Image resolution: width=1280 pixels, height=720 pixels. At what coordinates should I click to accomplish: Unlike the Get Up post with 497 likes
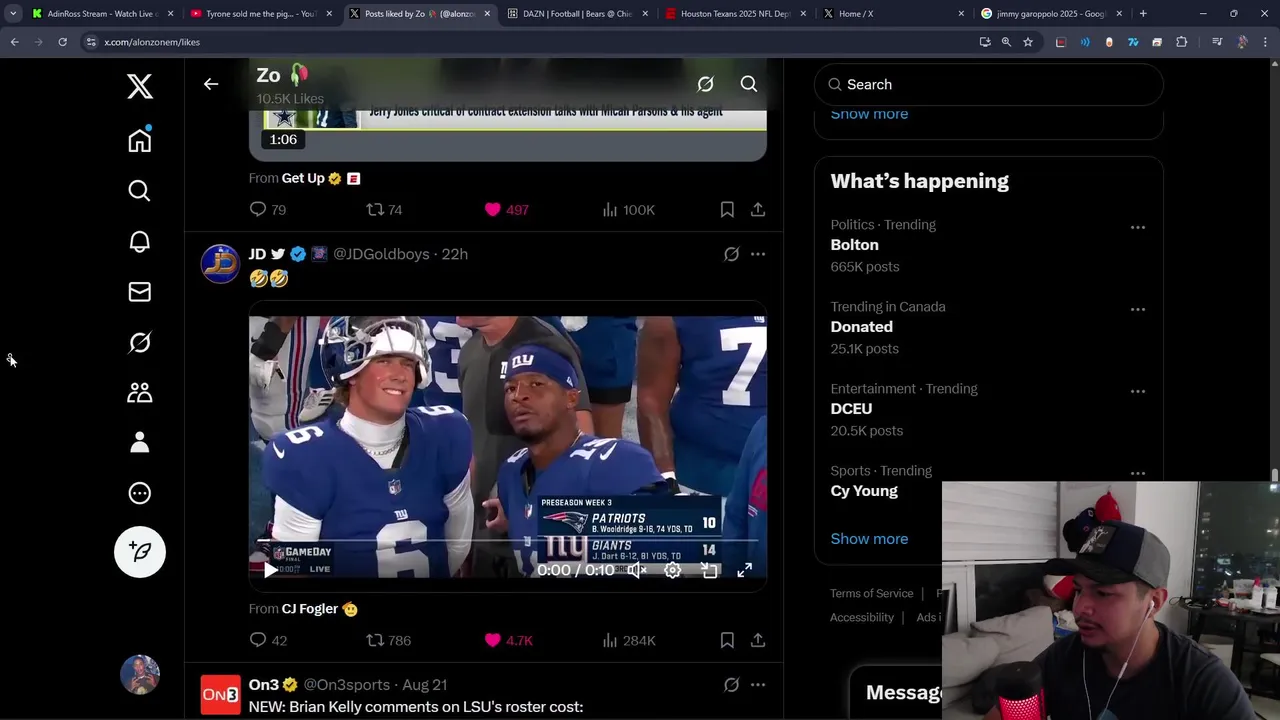pos(506,209)
